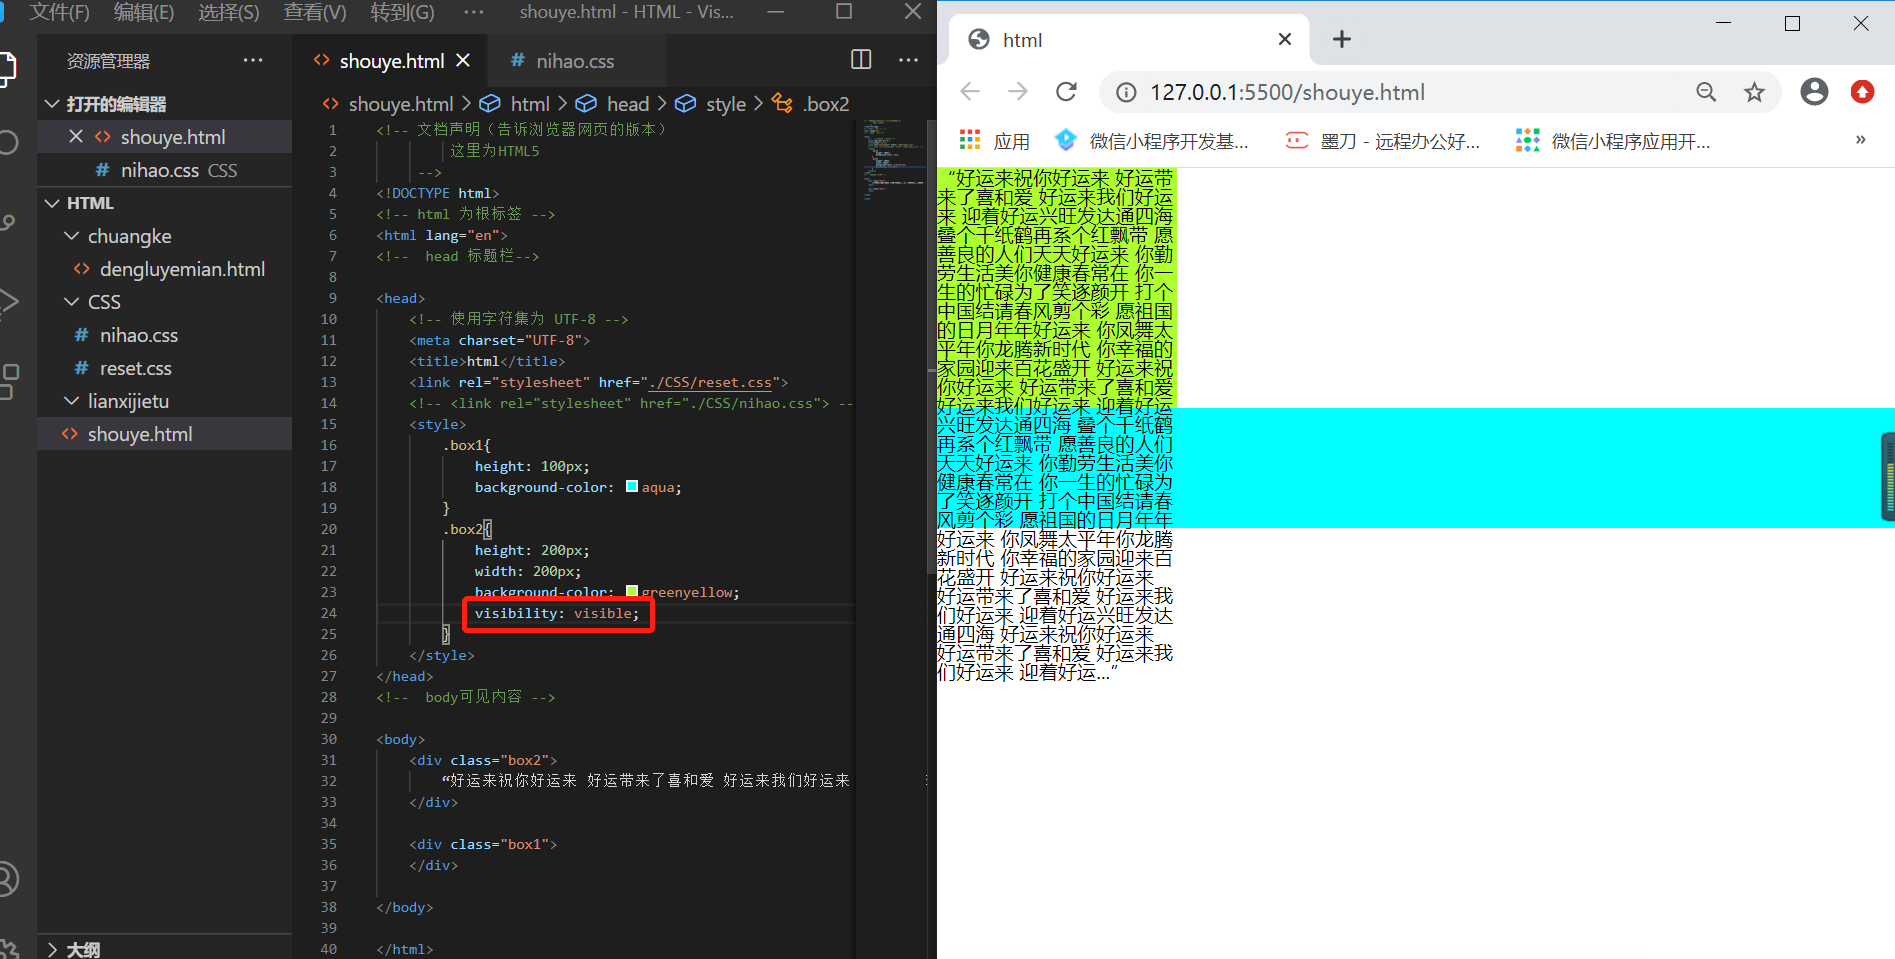Click the aqua color swatch in code
The height and width of the screenshot is (959, 1895).
[x=632, y=487]
